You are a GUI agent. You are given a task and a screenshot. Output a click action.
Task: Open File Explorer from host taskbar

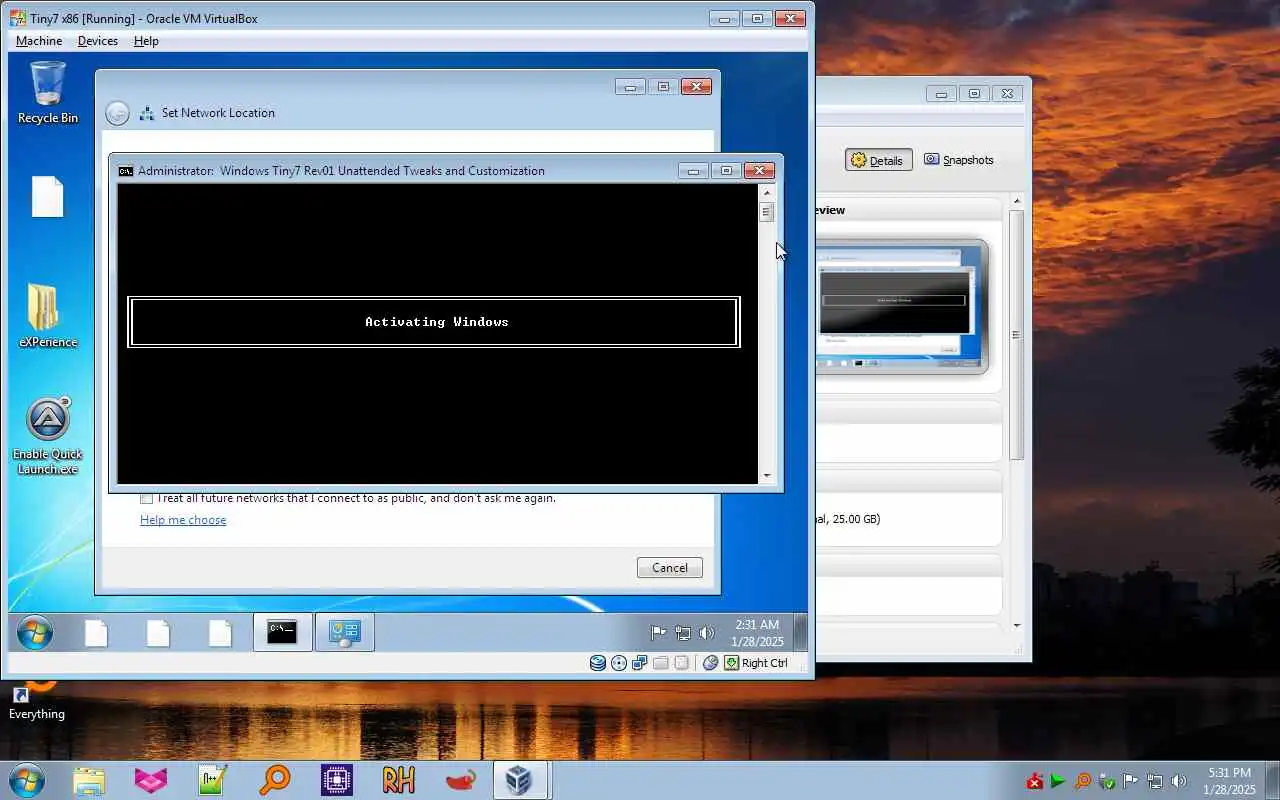tap(89, 780)
